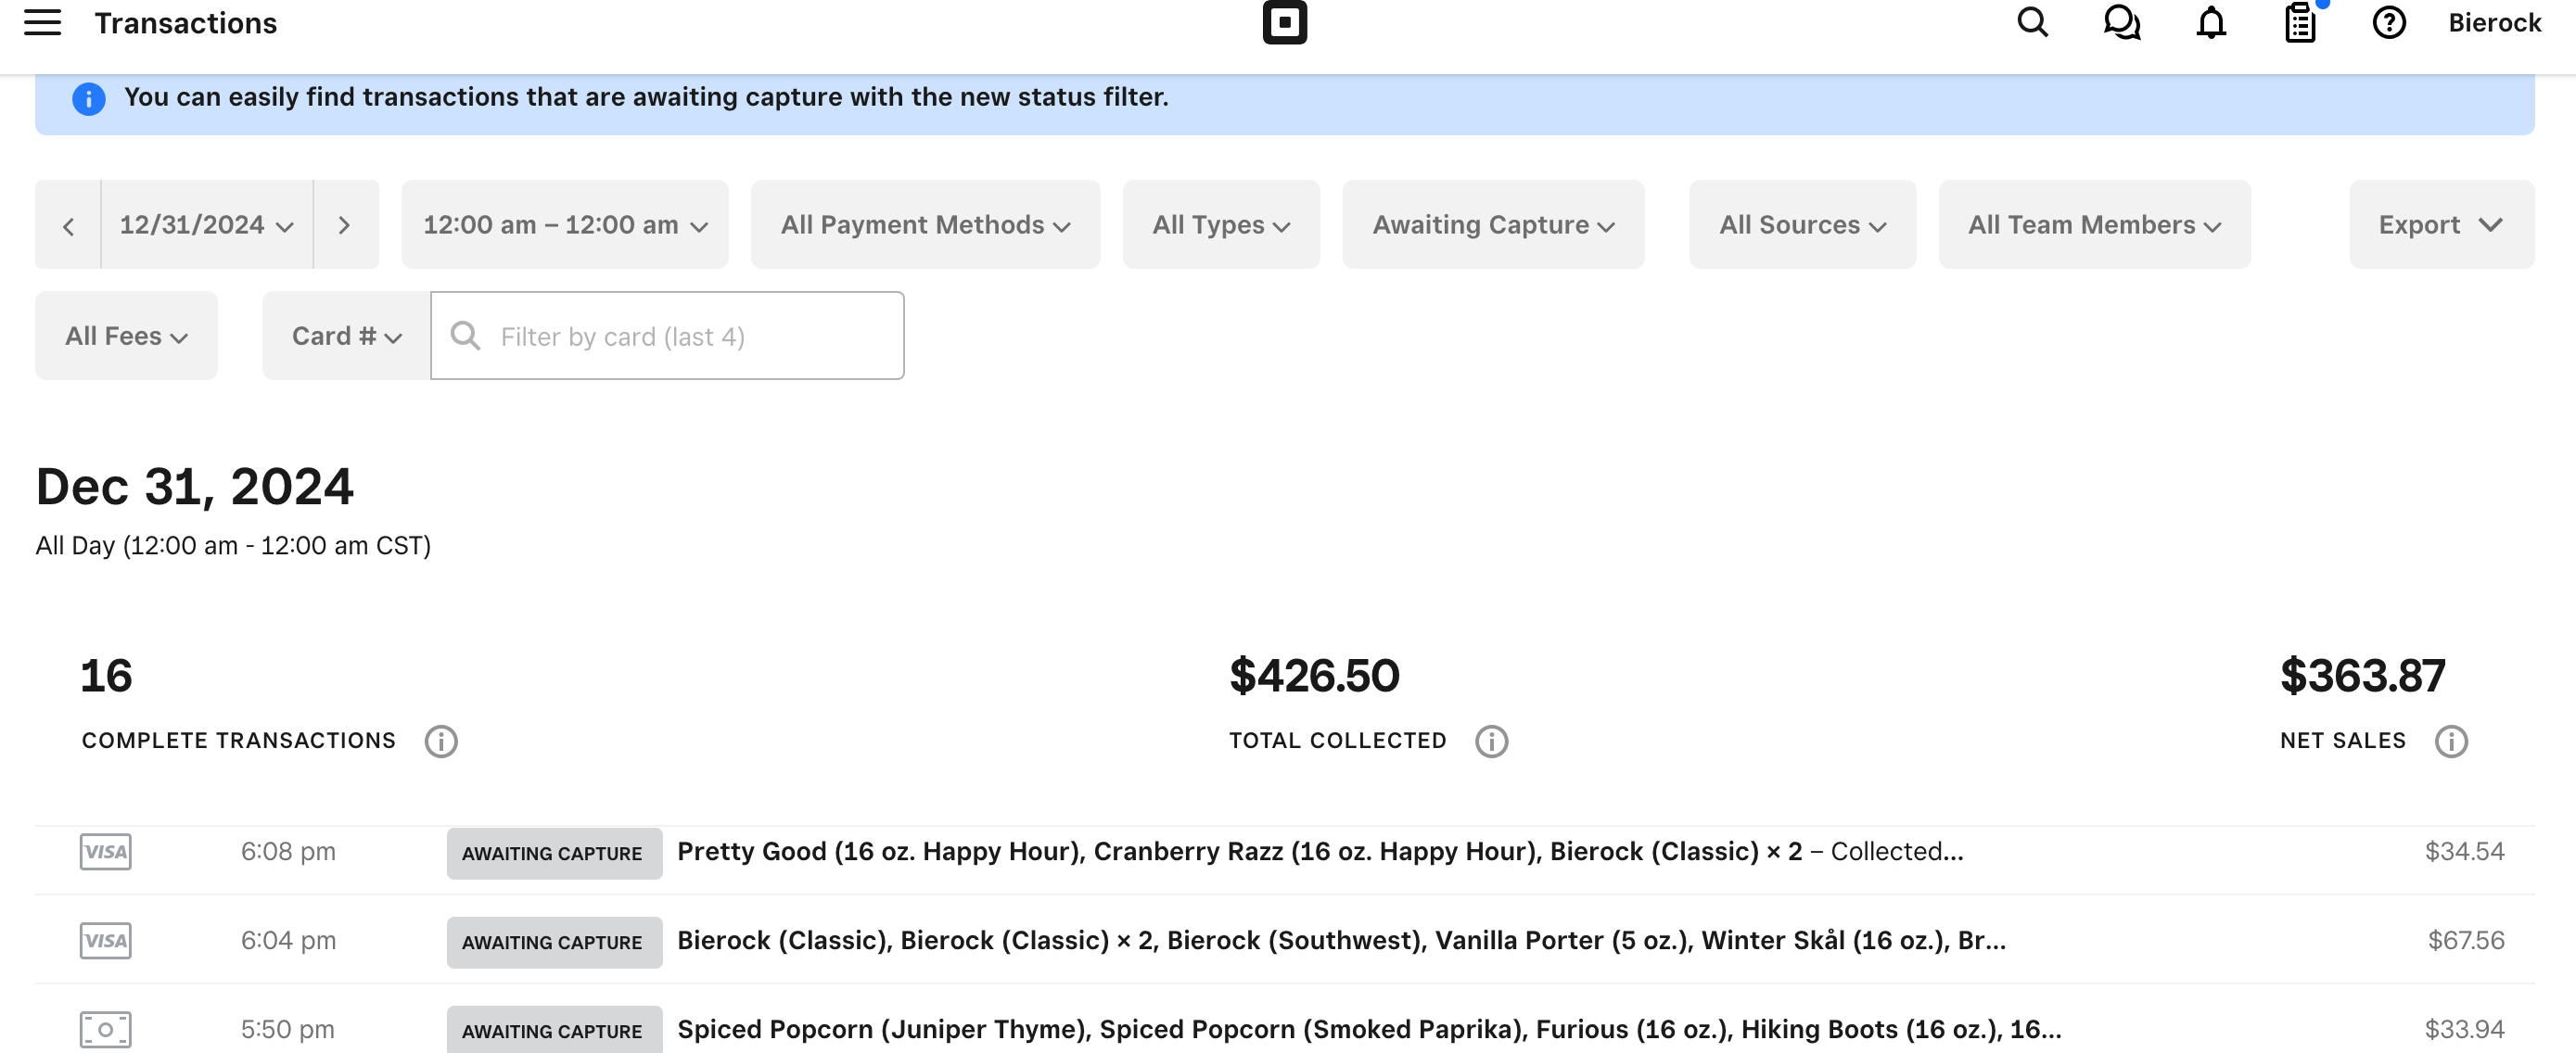This screenshot has height=1053, width=2576.
Task: Open the setup clipboard icon
Action: (2300, 22)
